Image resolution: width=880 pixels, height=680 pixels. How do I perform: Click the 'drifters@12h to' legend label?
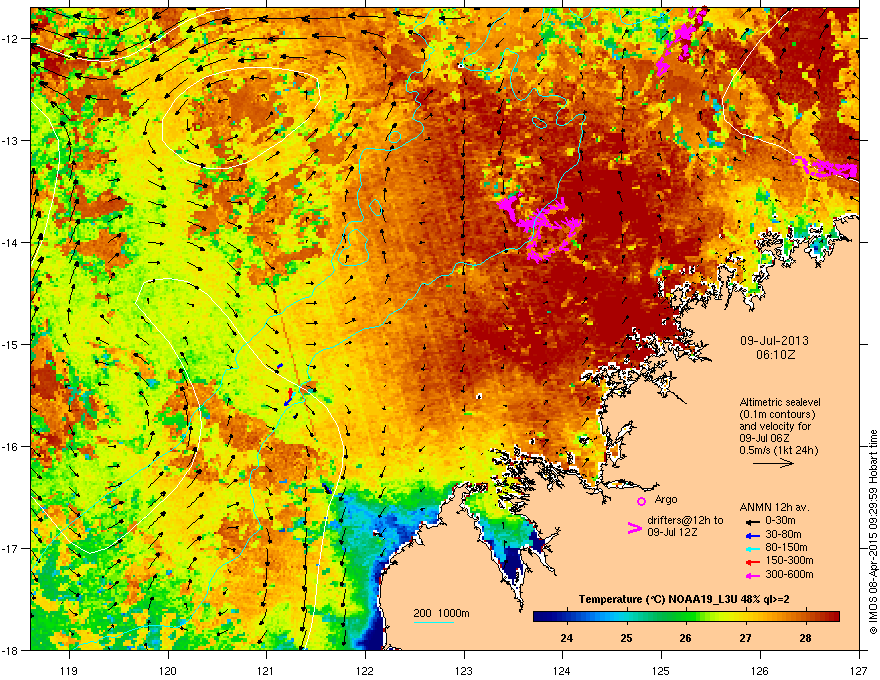685,520
